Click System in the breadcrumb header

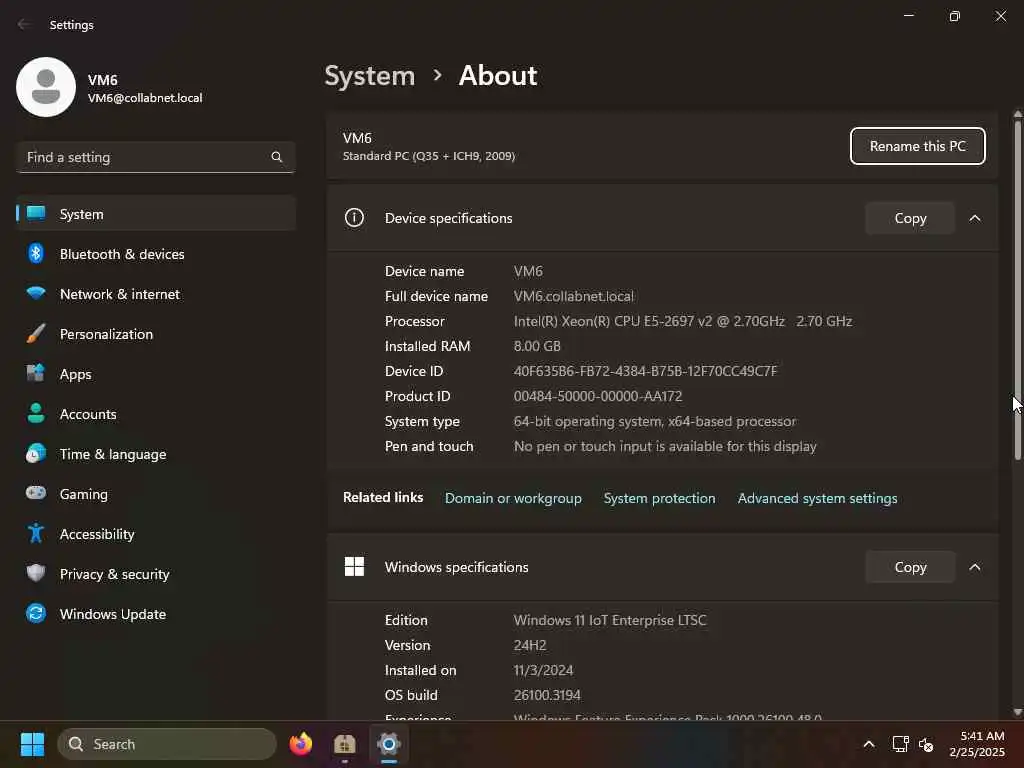370,76
